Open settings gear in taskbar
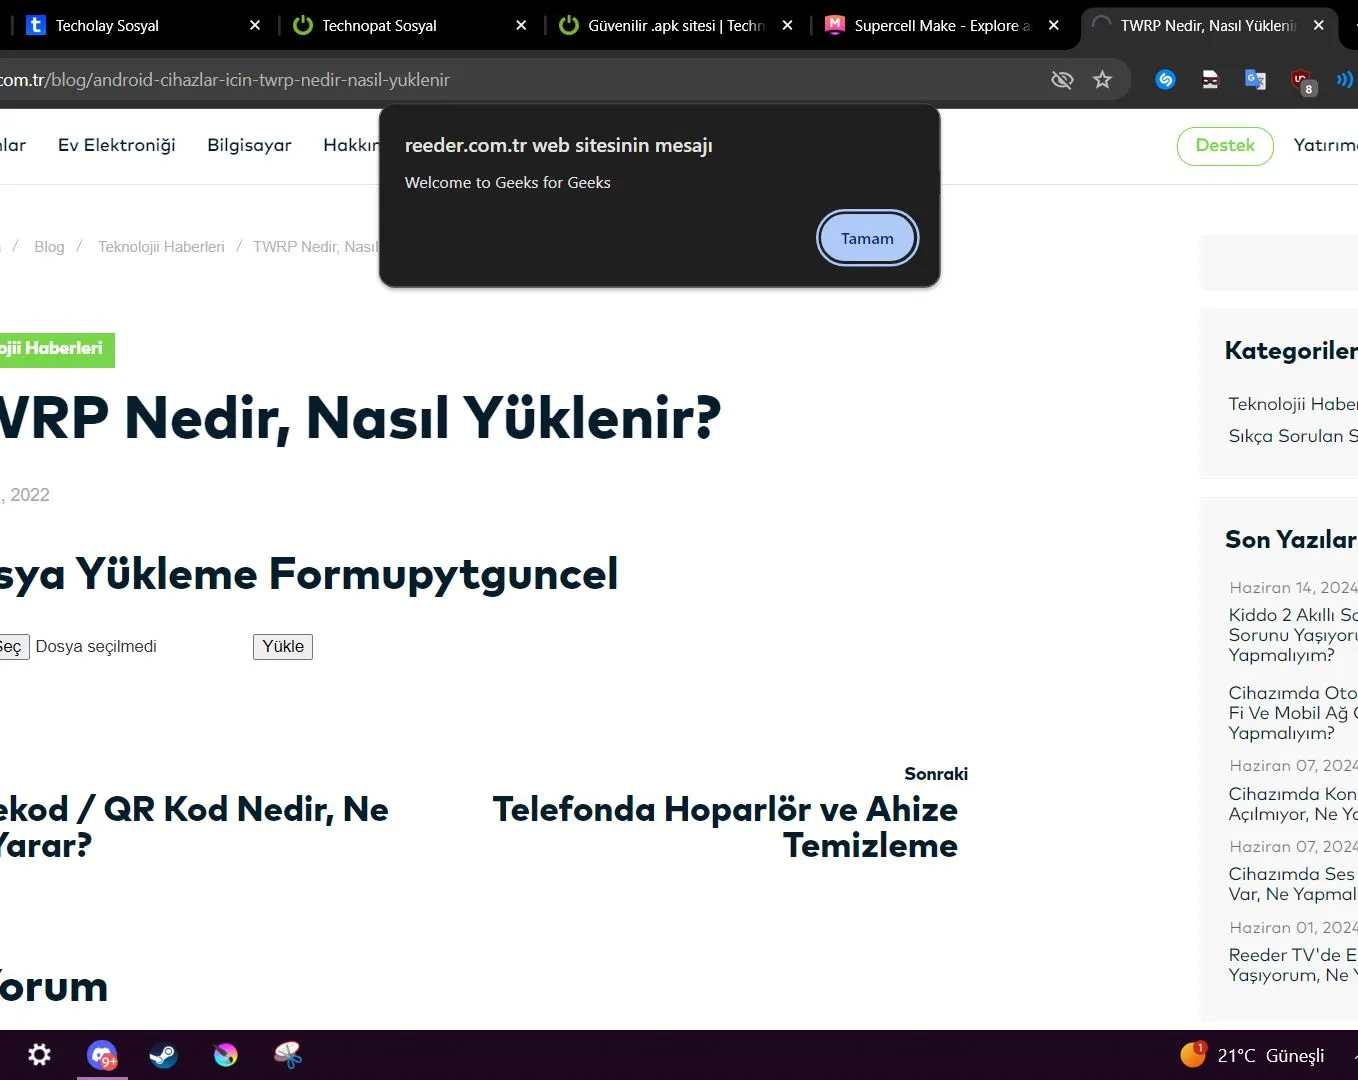This screenshot has height=1080, width=1358. [39, 1055]
